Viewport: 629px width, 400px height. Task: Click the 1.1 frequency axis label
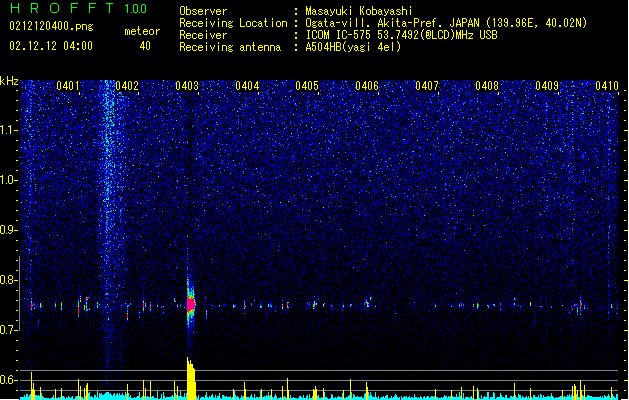pyautogui.click(x=9, y=130)
